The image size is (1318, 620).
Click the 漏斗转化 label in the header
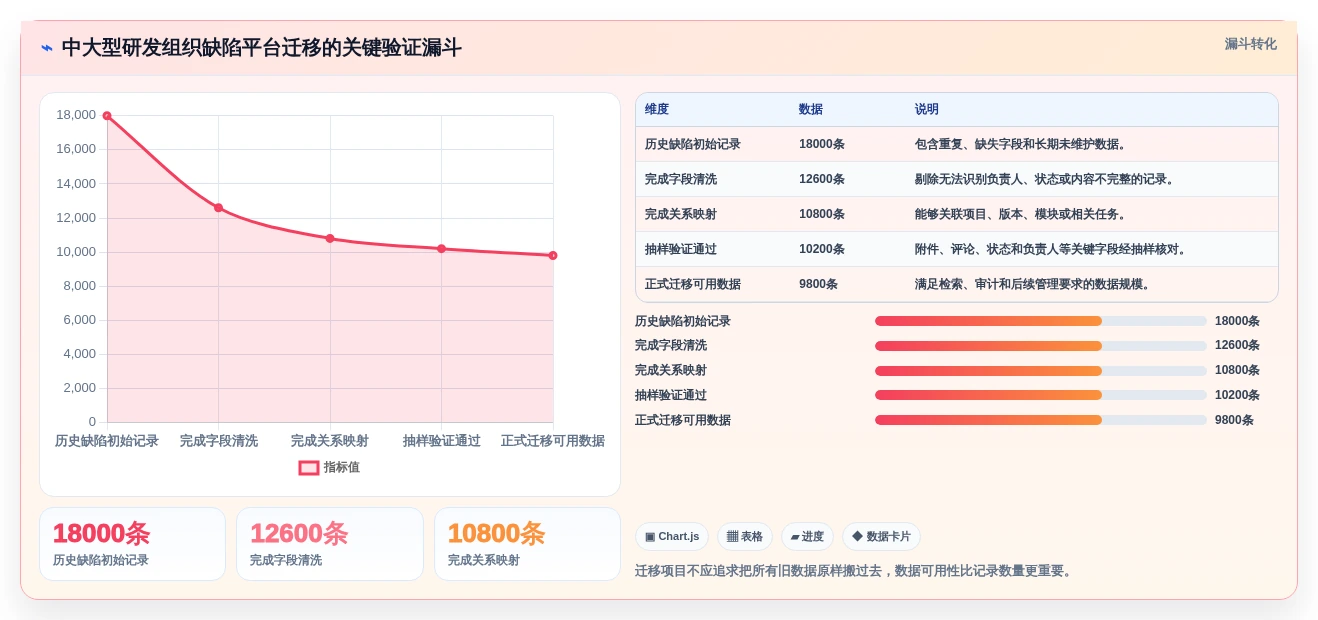tap(1250, 44)
